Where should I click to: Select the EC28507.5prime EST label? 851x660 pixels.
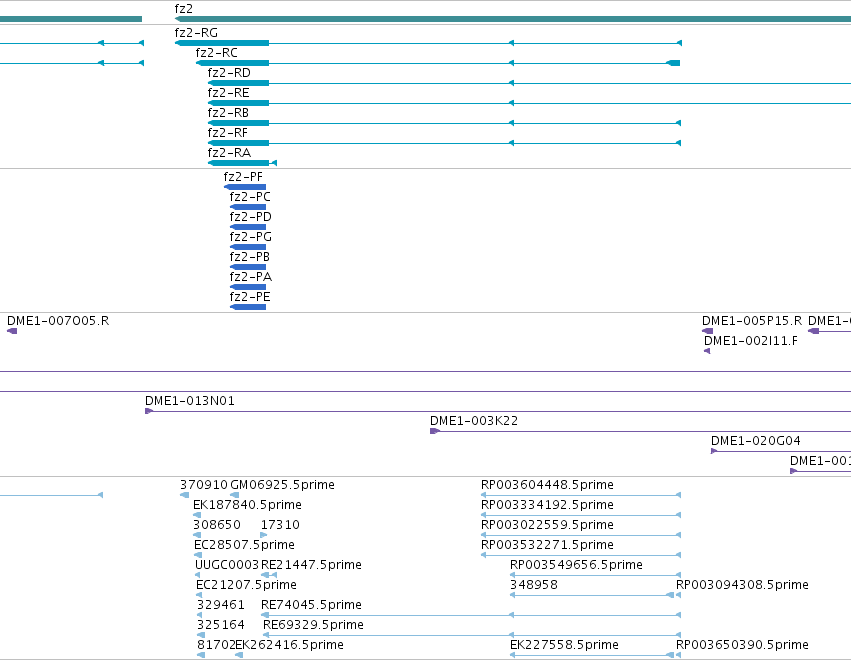click(x=244, y=545)
